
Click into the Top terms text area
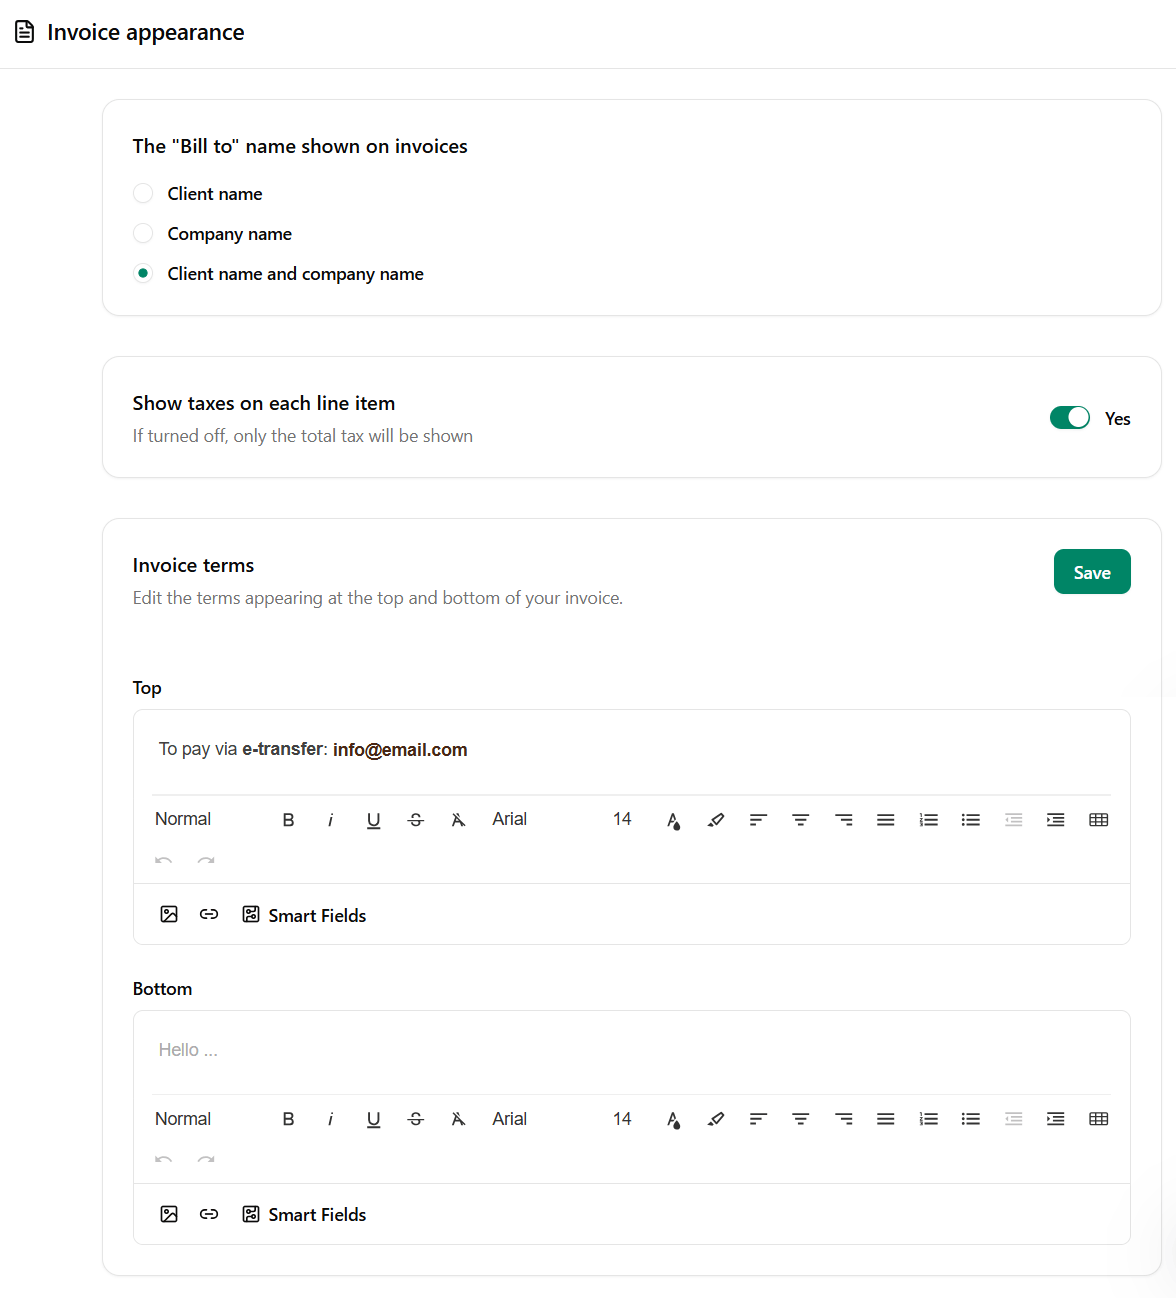click(x=631, y=750)
